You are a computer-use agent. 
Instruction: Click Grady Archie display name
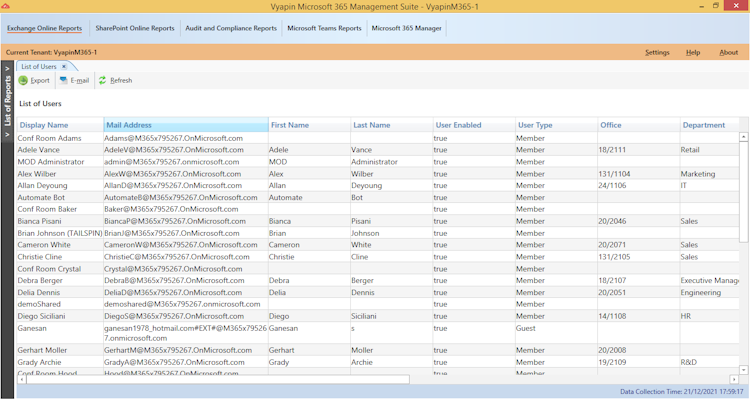coord(39,362)
